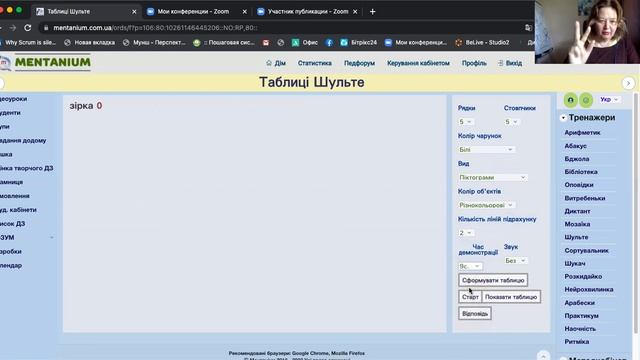The width and height of the screenshot is (640, 360).
Task: Open the Вид Піктограми dropdown
Action: [x=493, y=178]
